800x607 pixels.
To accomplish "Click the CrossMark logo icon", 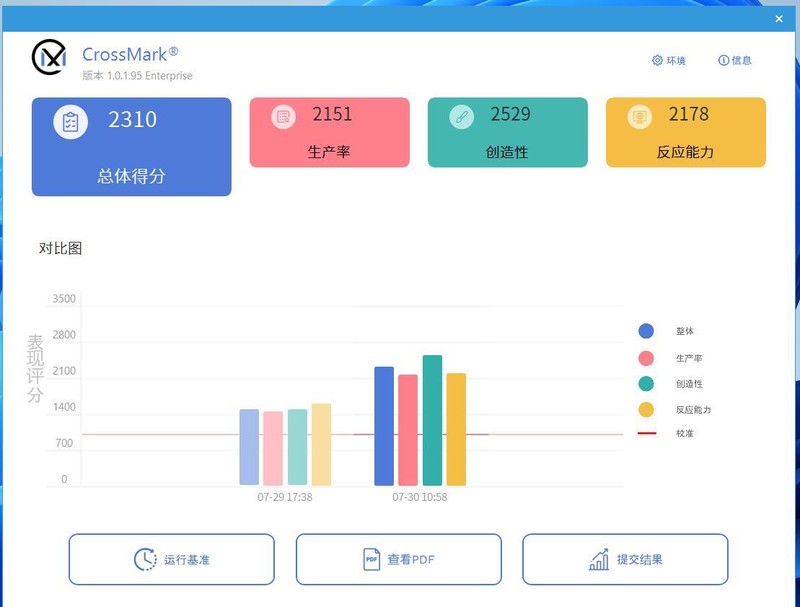I will [48, 60].
